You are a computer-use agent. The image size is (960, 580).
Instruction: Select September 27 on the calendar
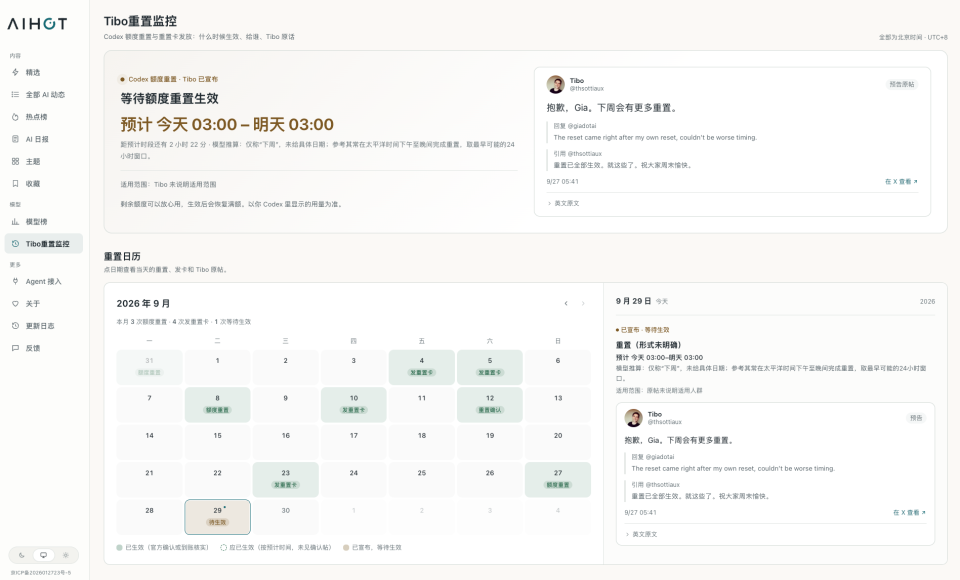click(558, 480)
